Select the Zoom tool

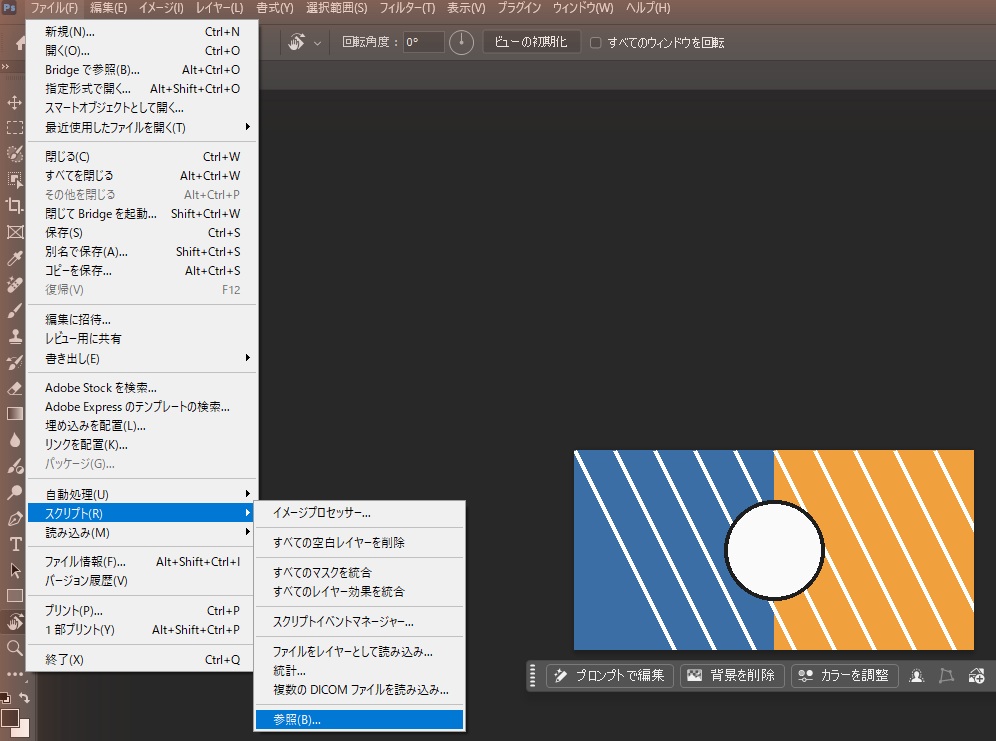(x=14, y=648)
